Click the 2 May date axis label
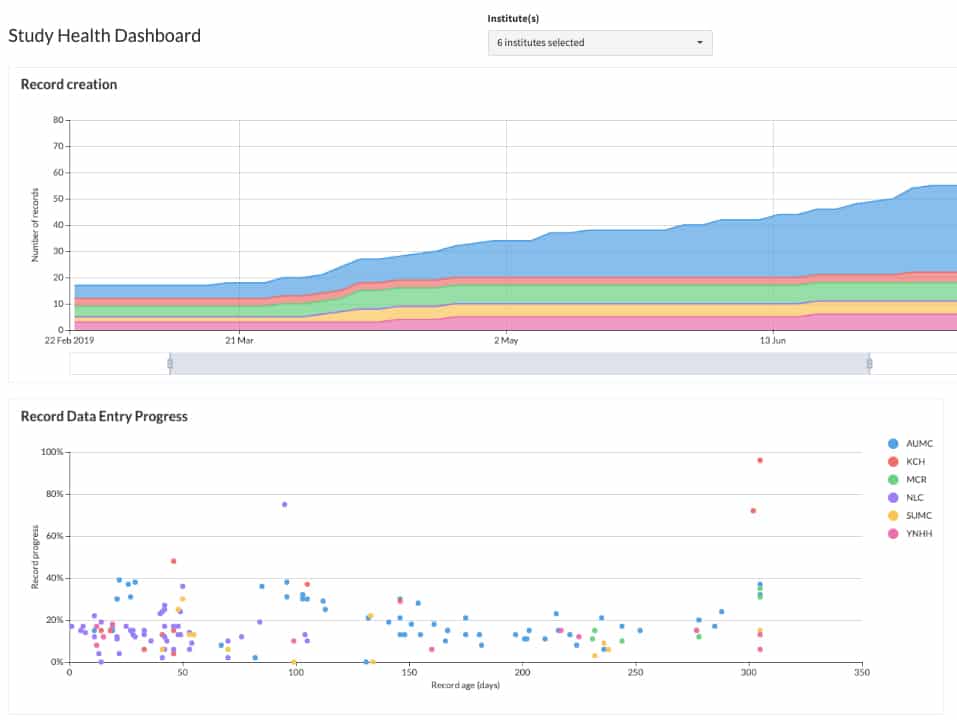This screenshot has width=957, height=720. pyautogui.click(x=506, y=340)
